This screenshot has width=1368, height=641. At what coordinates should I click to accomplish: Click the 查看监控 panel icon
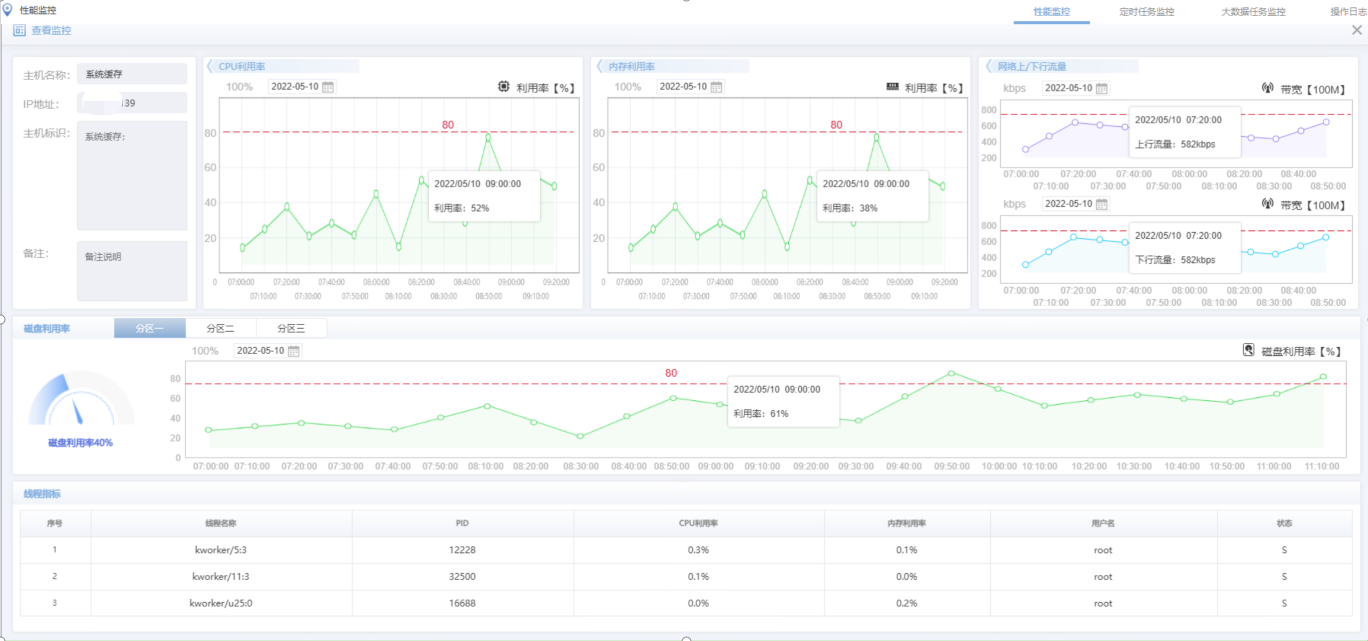tap(19, 31)
